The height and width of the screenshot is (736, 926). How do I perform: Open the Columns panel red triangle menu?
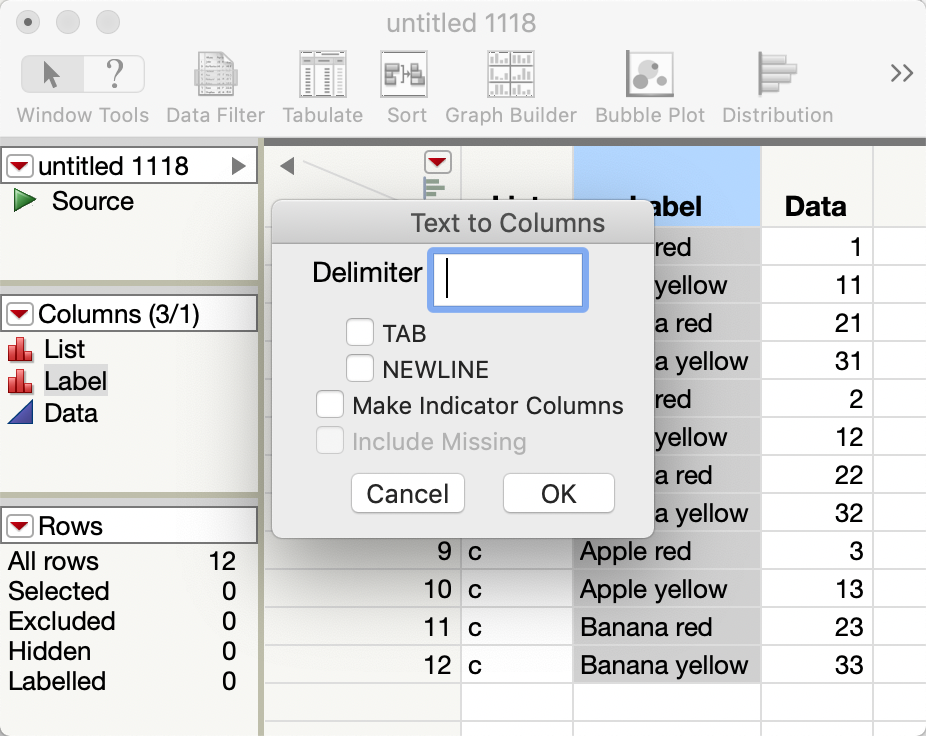coord(19,313)
